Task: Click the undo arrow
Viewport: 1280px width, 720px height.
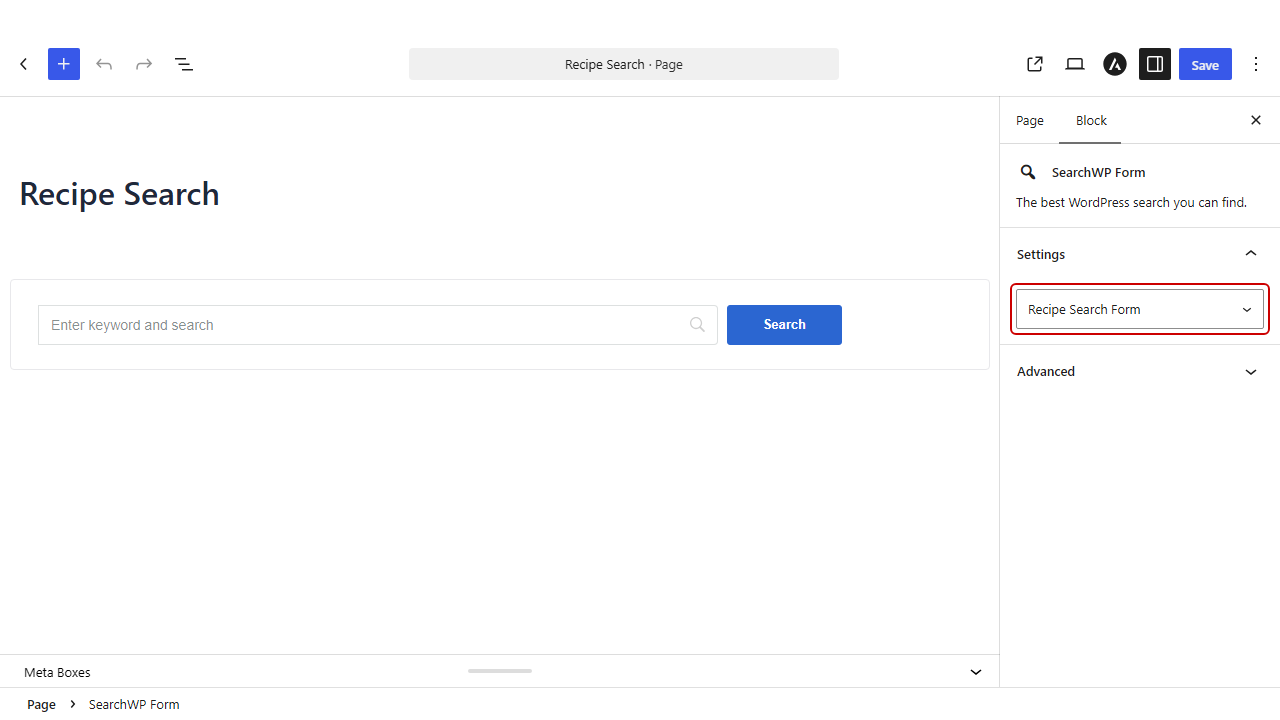Action: [104, 64]
